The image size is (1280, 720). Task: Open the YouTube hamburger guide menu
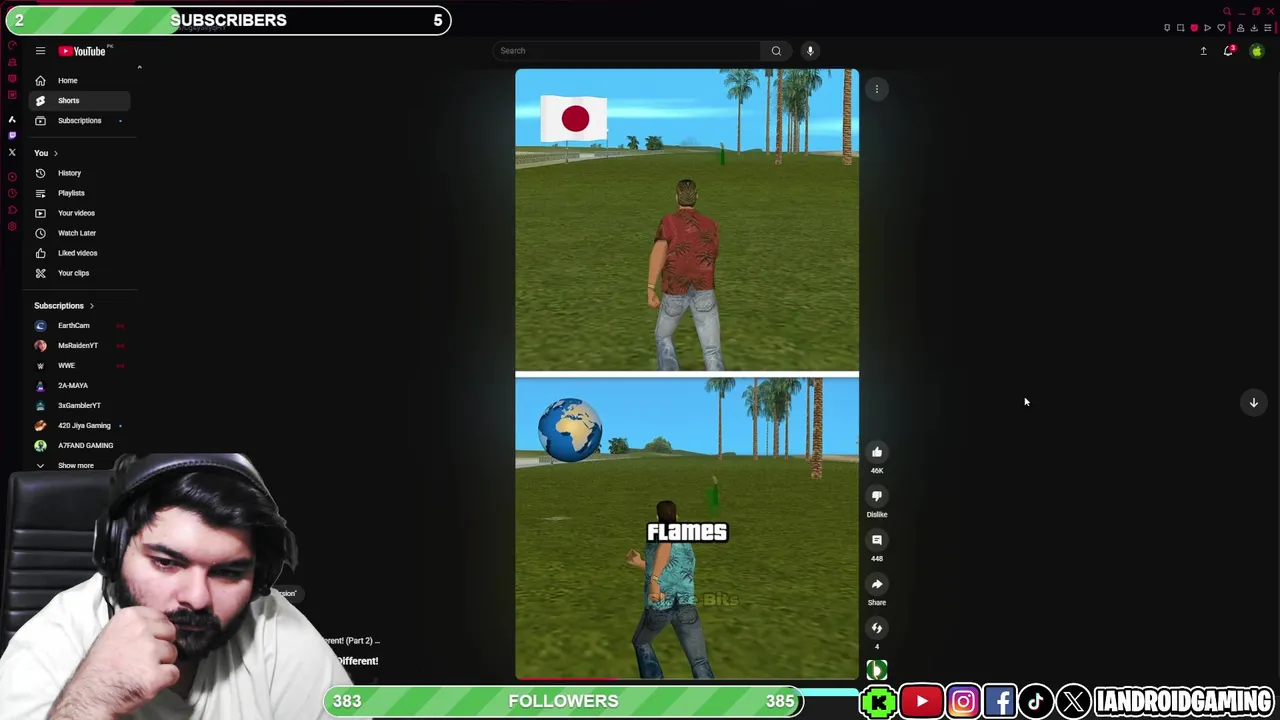click(x=40, y=51)
